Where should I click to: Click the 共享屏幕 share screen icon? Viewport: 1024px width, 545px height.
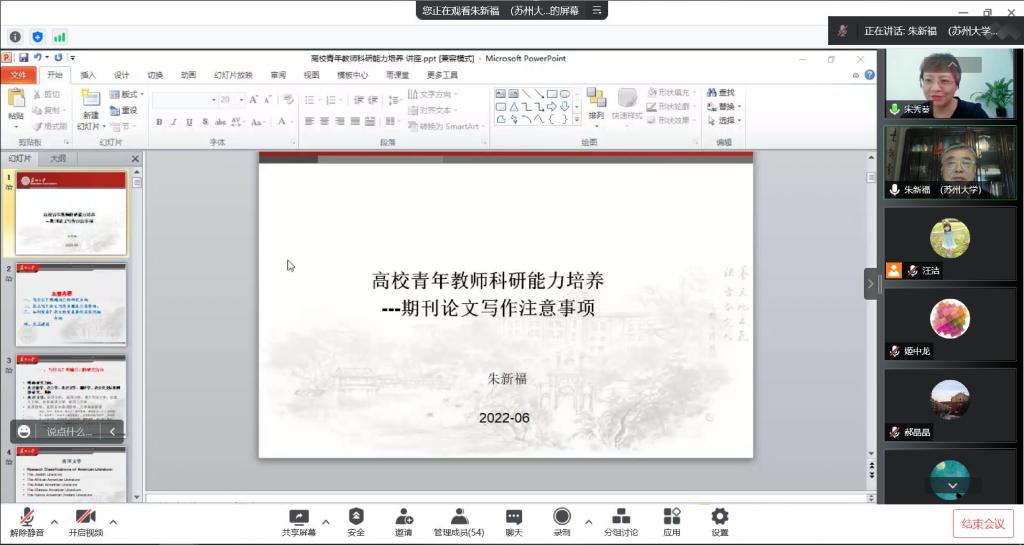(x=298, y=517)
